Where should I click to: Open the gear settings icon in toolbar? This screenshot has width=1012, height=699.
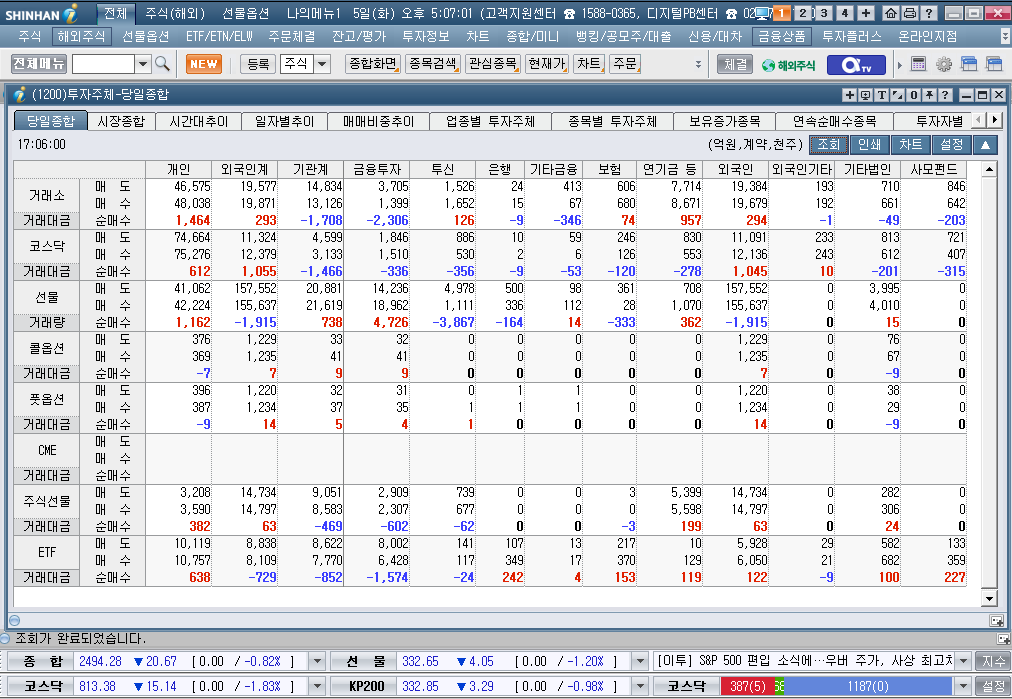pos(944,64)
